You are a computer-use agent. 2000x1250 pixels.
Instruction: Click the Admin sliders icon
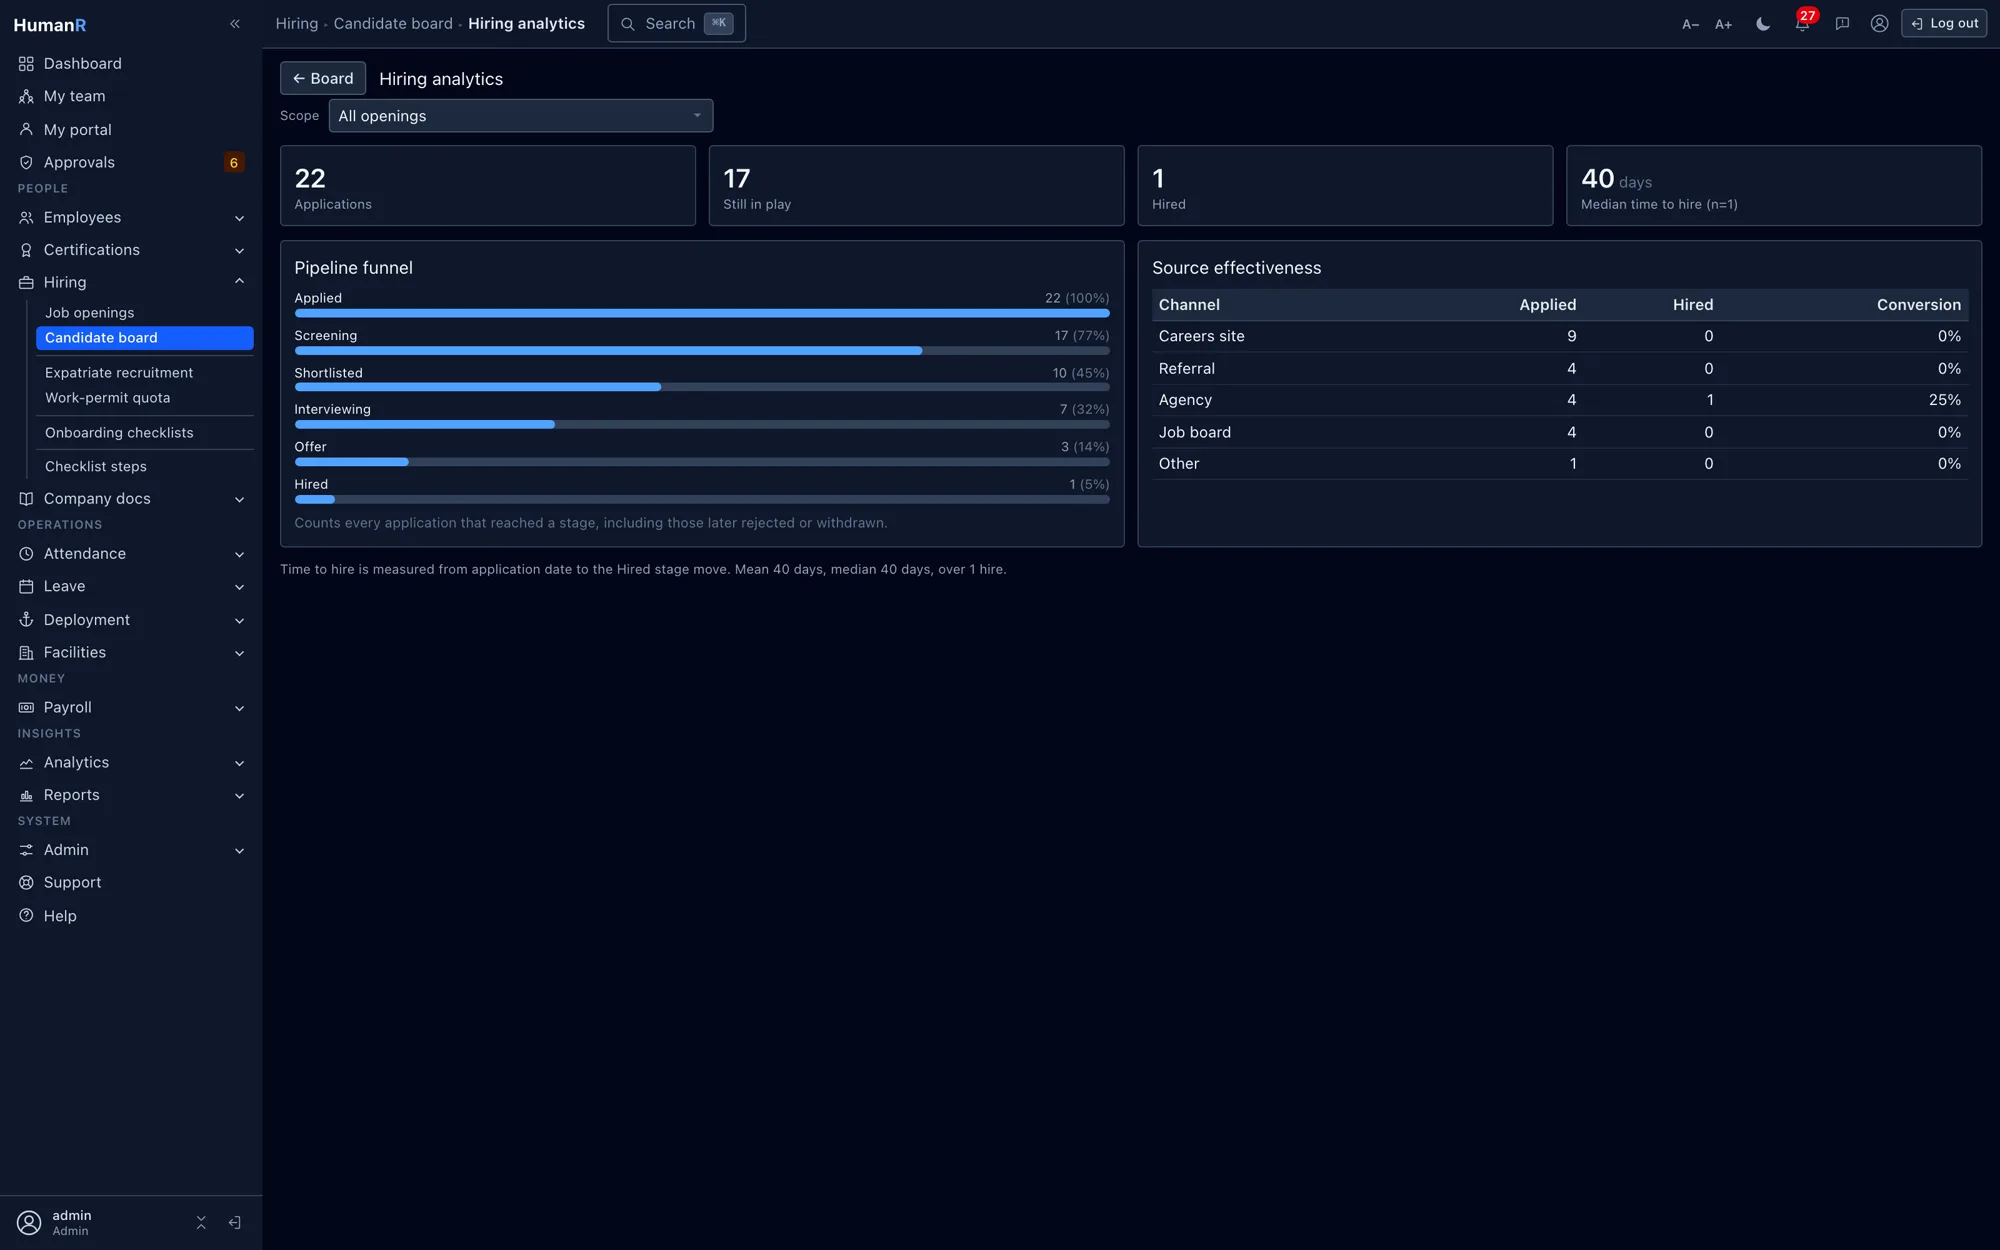26,849
